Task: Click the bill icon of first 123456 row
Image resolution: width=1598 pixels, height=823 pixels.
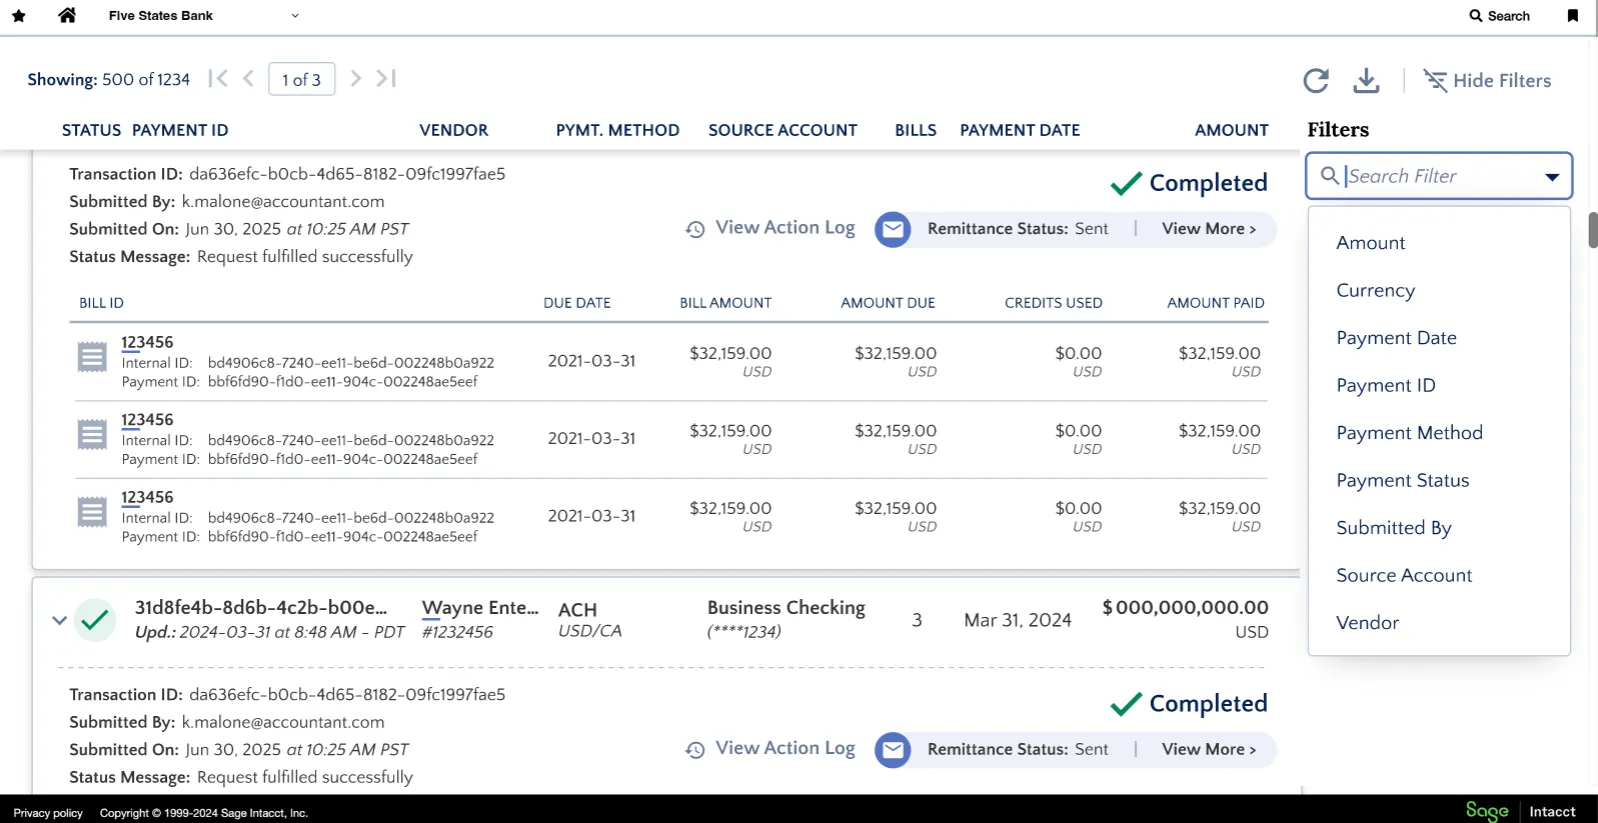Action: coord(92,357)
